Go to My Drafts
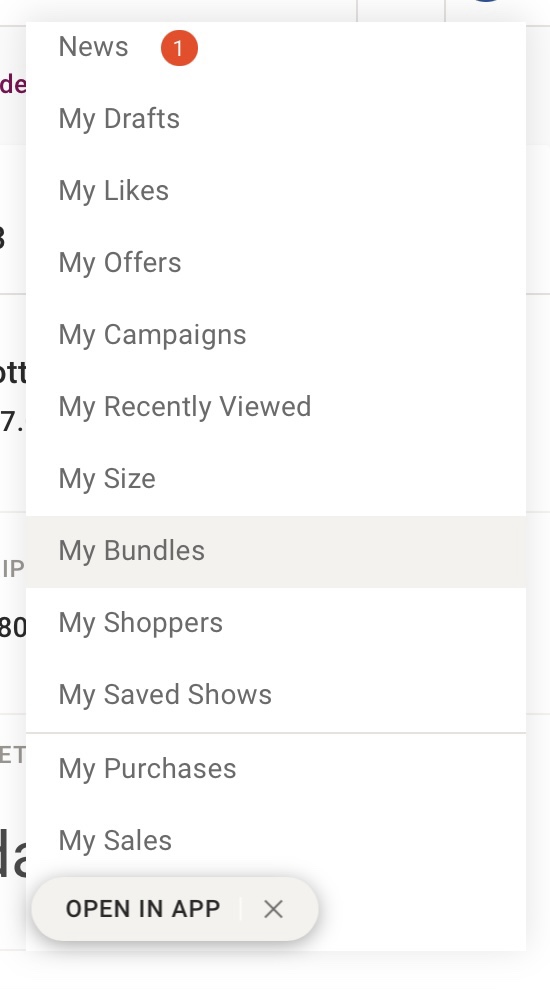550x989 pixels. point(276,119)
